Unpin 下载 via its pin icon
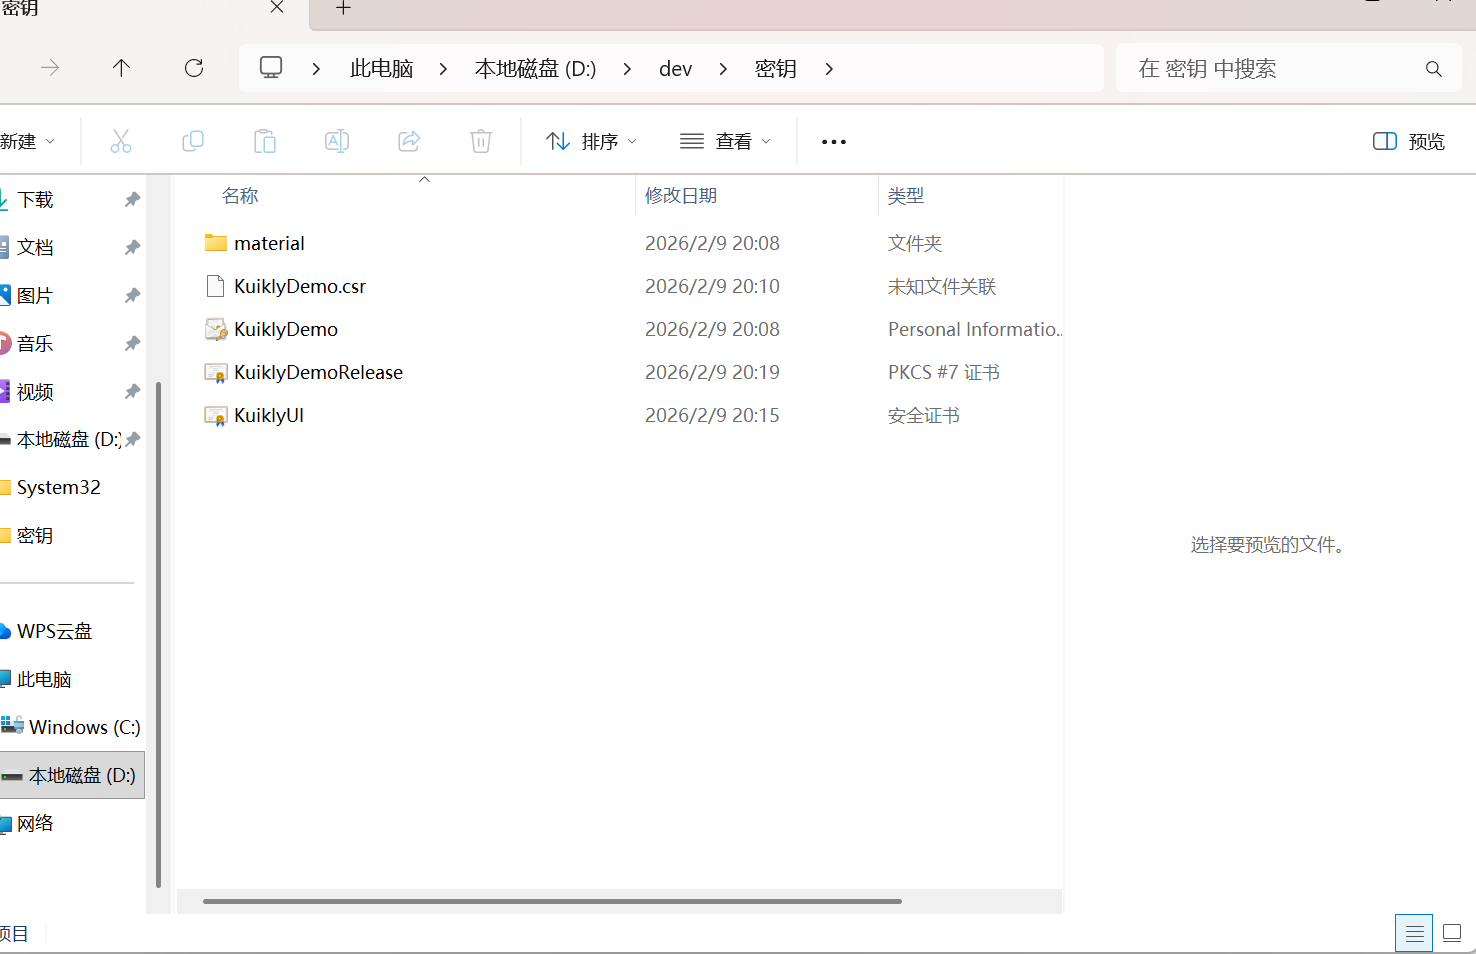The image size is (1476, 954). pos(132,200)
